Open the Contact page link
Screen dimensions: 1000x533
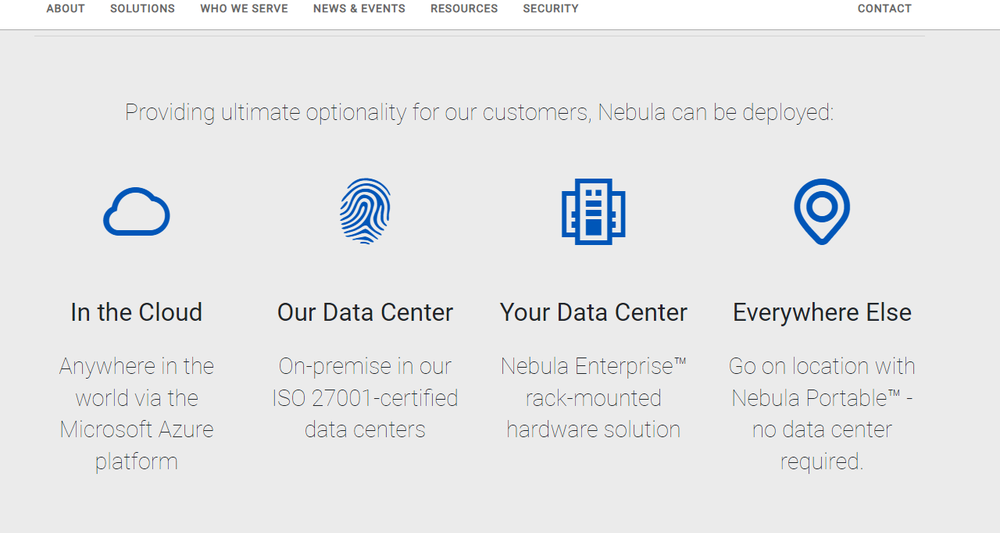(885, 8)
